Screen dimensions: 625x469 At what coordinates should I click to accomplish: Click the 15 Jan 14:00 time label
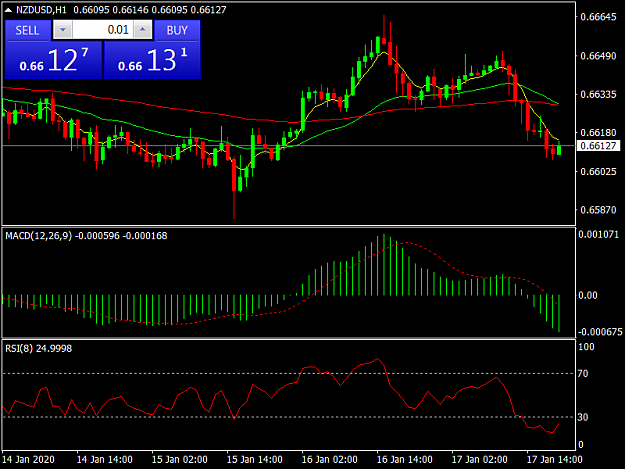(x=254, y=459)
